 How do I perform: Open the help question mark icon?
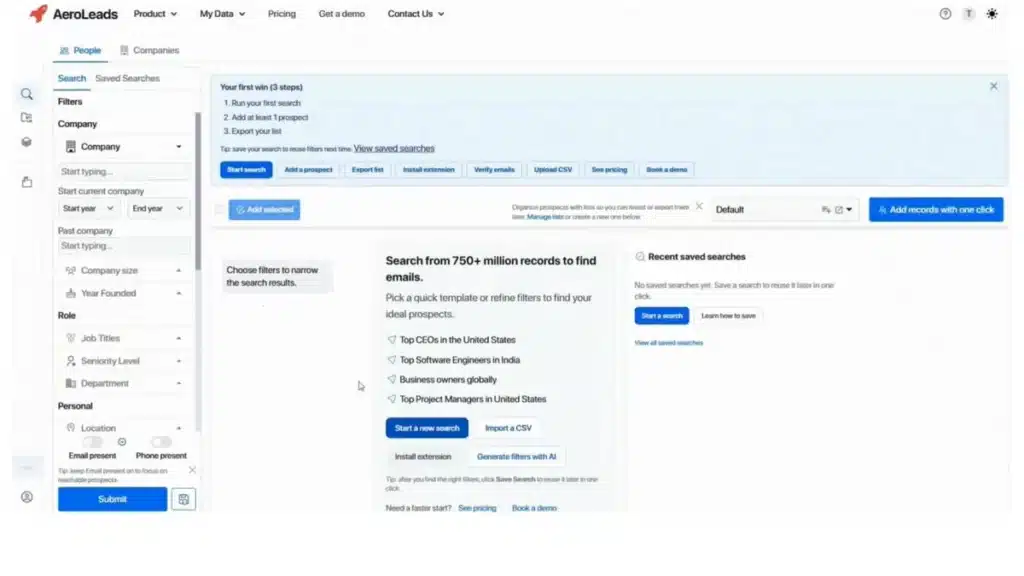(x=945, y=14)
